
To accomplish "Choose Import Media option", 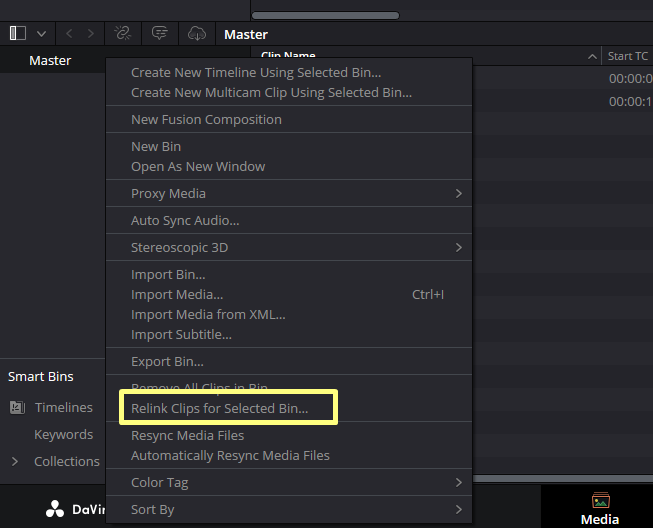I will [x=289, y=295].
